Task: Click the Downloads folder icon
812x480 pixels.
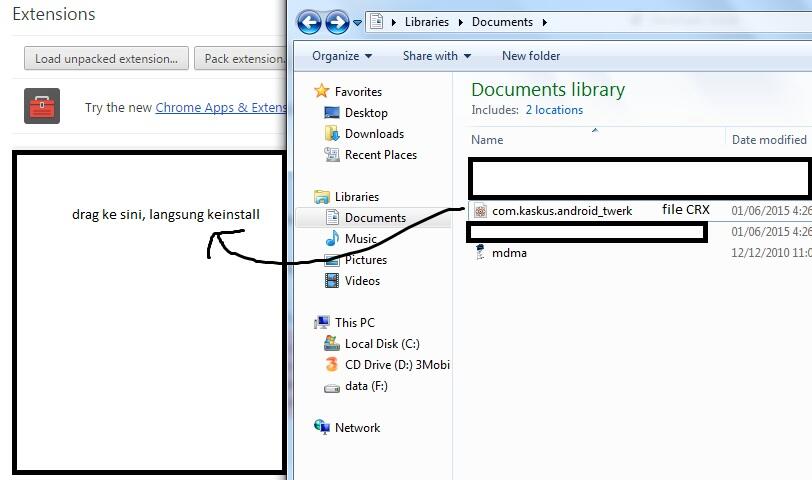Action: (331, 134)
